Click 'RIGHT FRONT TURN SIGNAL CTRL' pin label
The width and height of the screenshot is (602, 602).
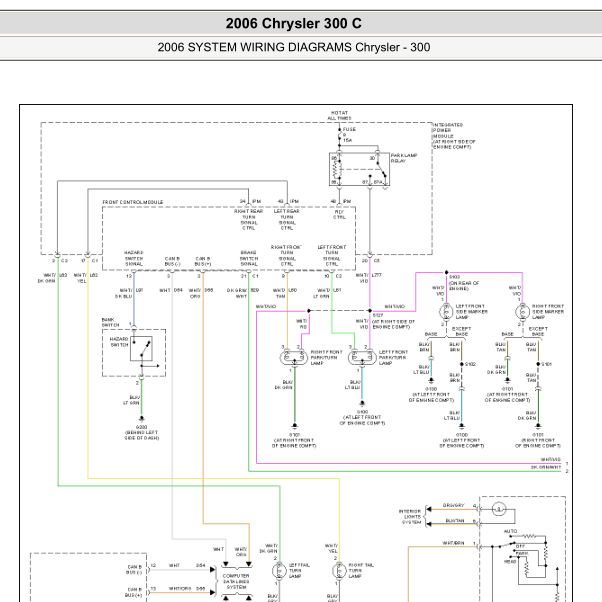click(286, 256)
